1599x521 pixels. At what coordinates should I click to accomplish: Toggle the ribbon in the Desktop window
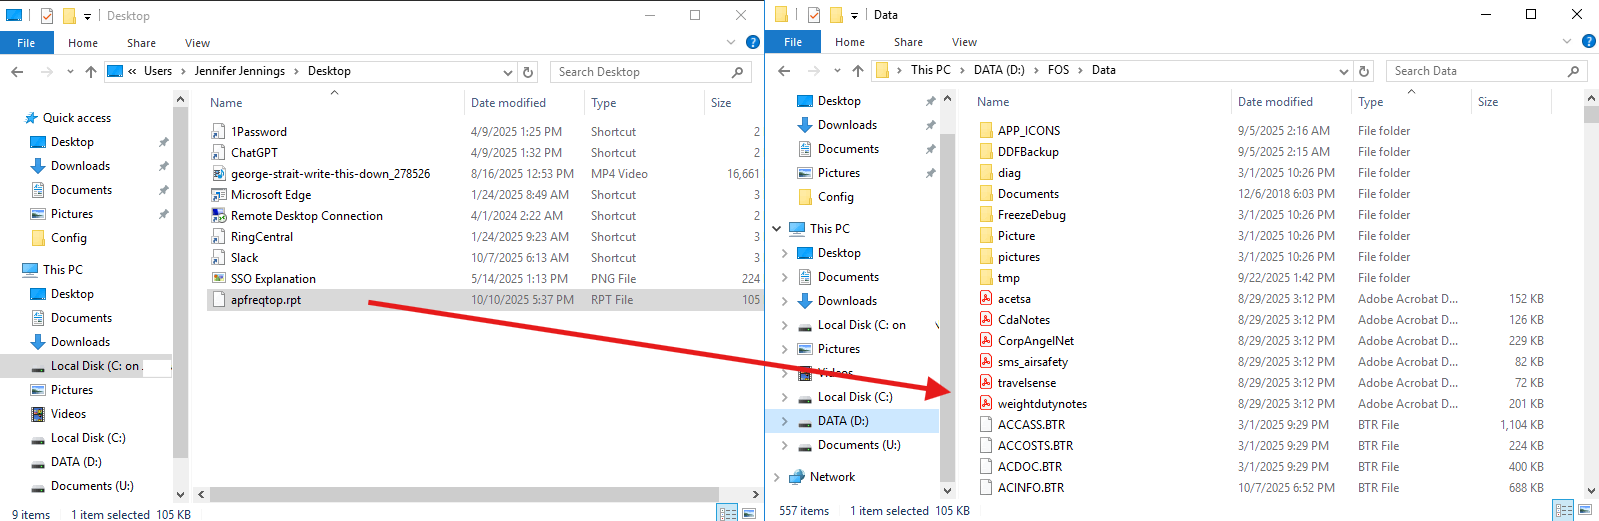point(731,43)
